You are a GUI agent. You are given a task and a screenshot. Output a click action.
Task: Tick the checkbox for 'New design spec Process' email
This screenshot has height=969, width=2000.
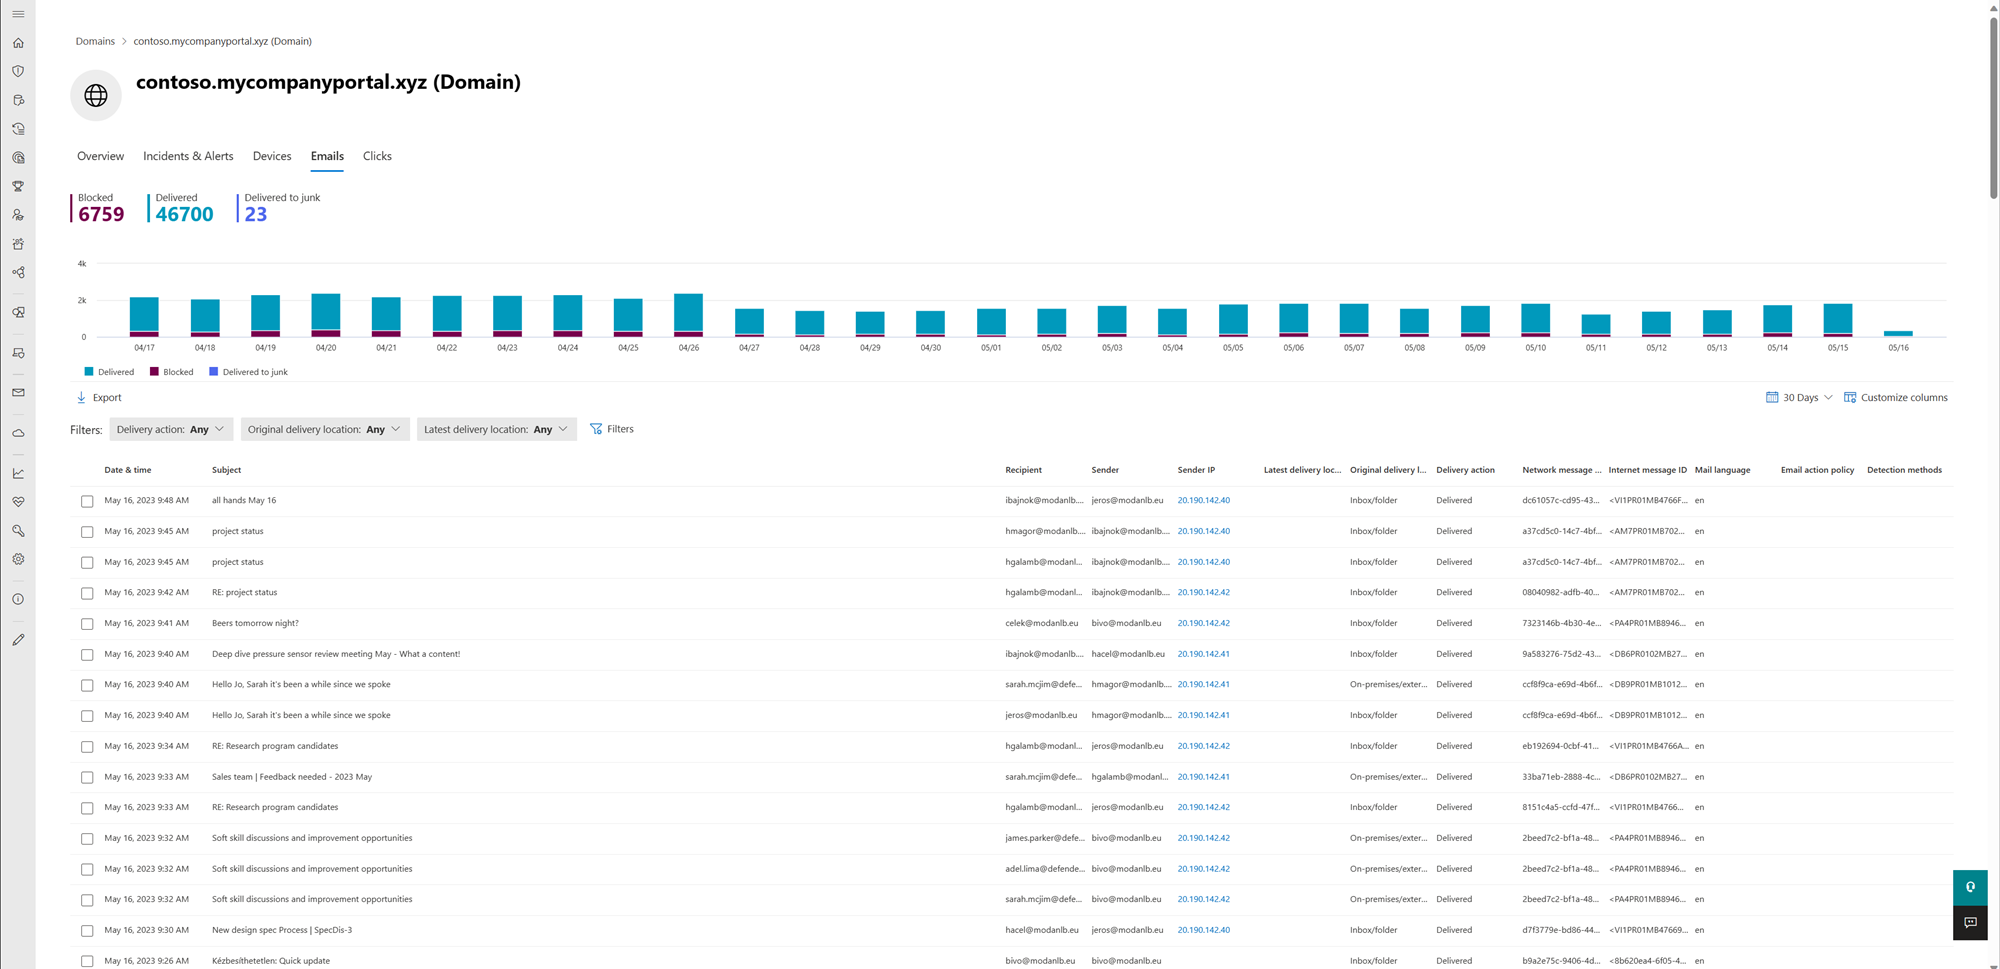click(x=87, y=931)
